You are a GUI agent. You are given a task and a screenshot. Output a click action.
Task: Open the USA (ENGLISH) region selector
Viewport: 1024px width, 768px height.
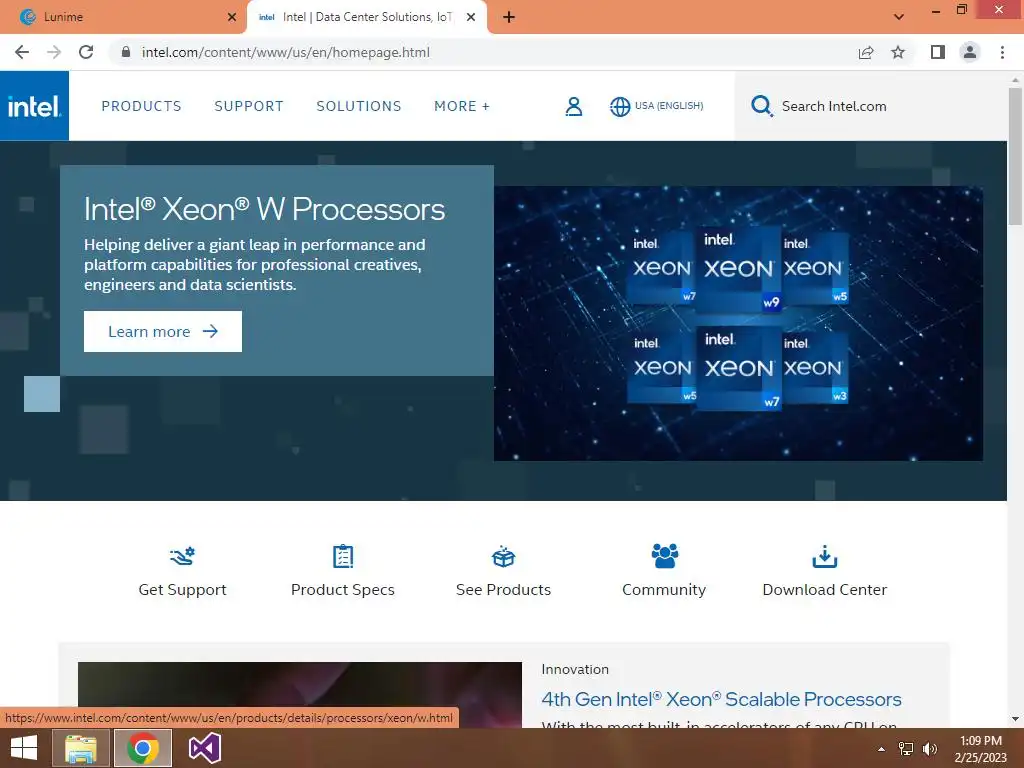669,106
